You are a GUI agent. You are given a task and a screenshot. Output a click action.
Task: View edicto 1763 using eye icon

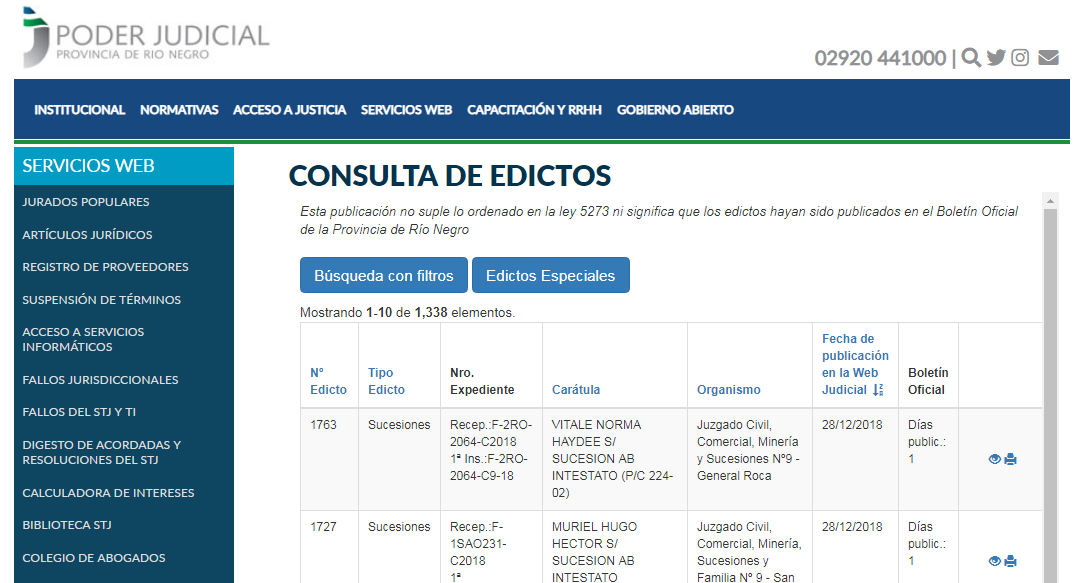tap(994, 459)
